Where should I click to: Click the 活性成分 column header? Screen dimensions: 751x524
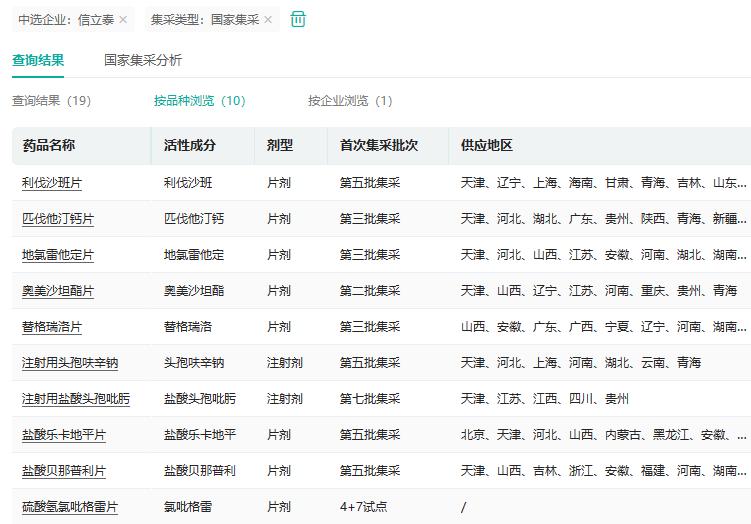point(190,145)
